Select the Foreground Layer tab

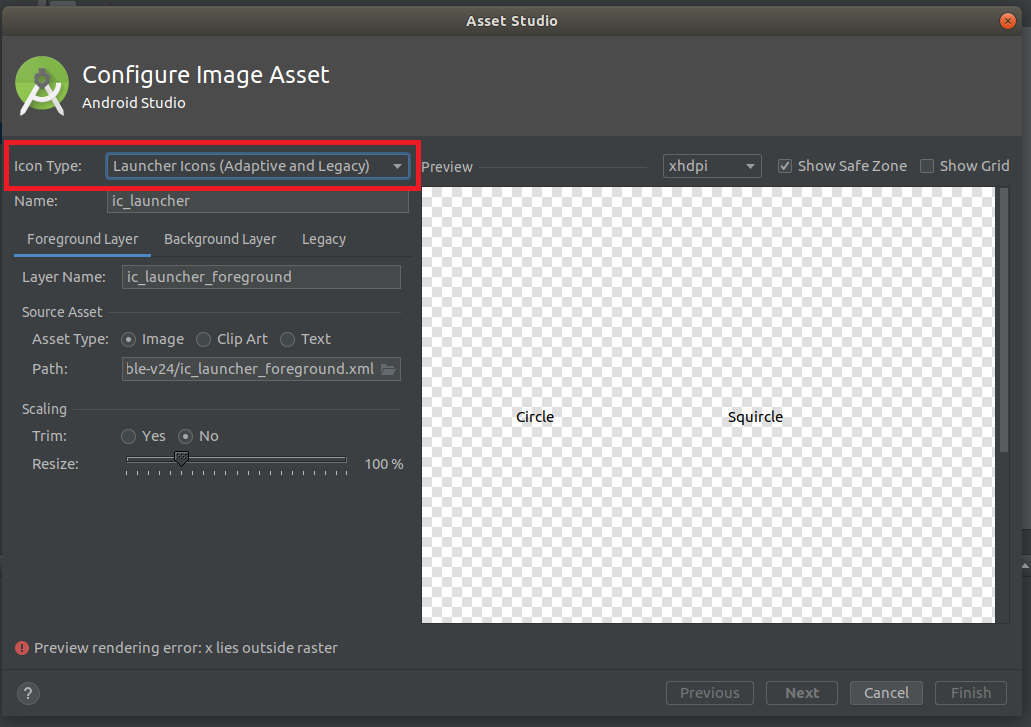[82, 239]
